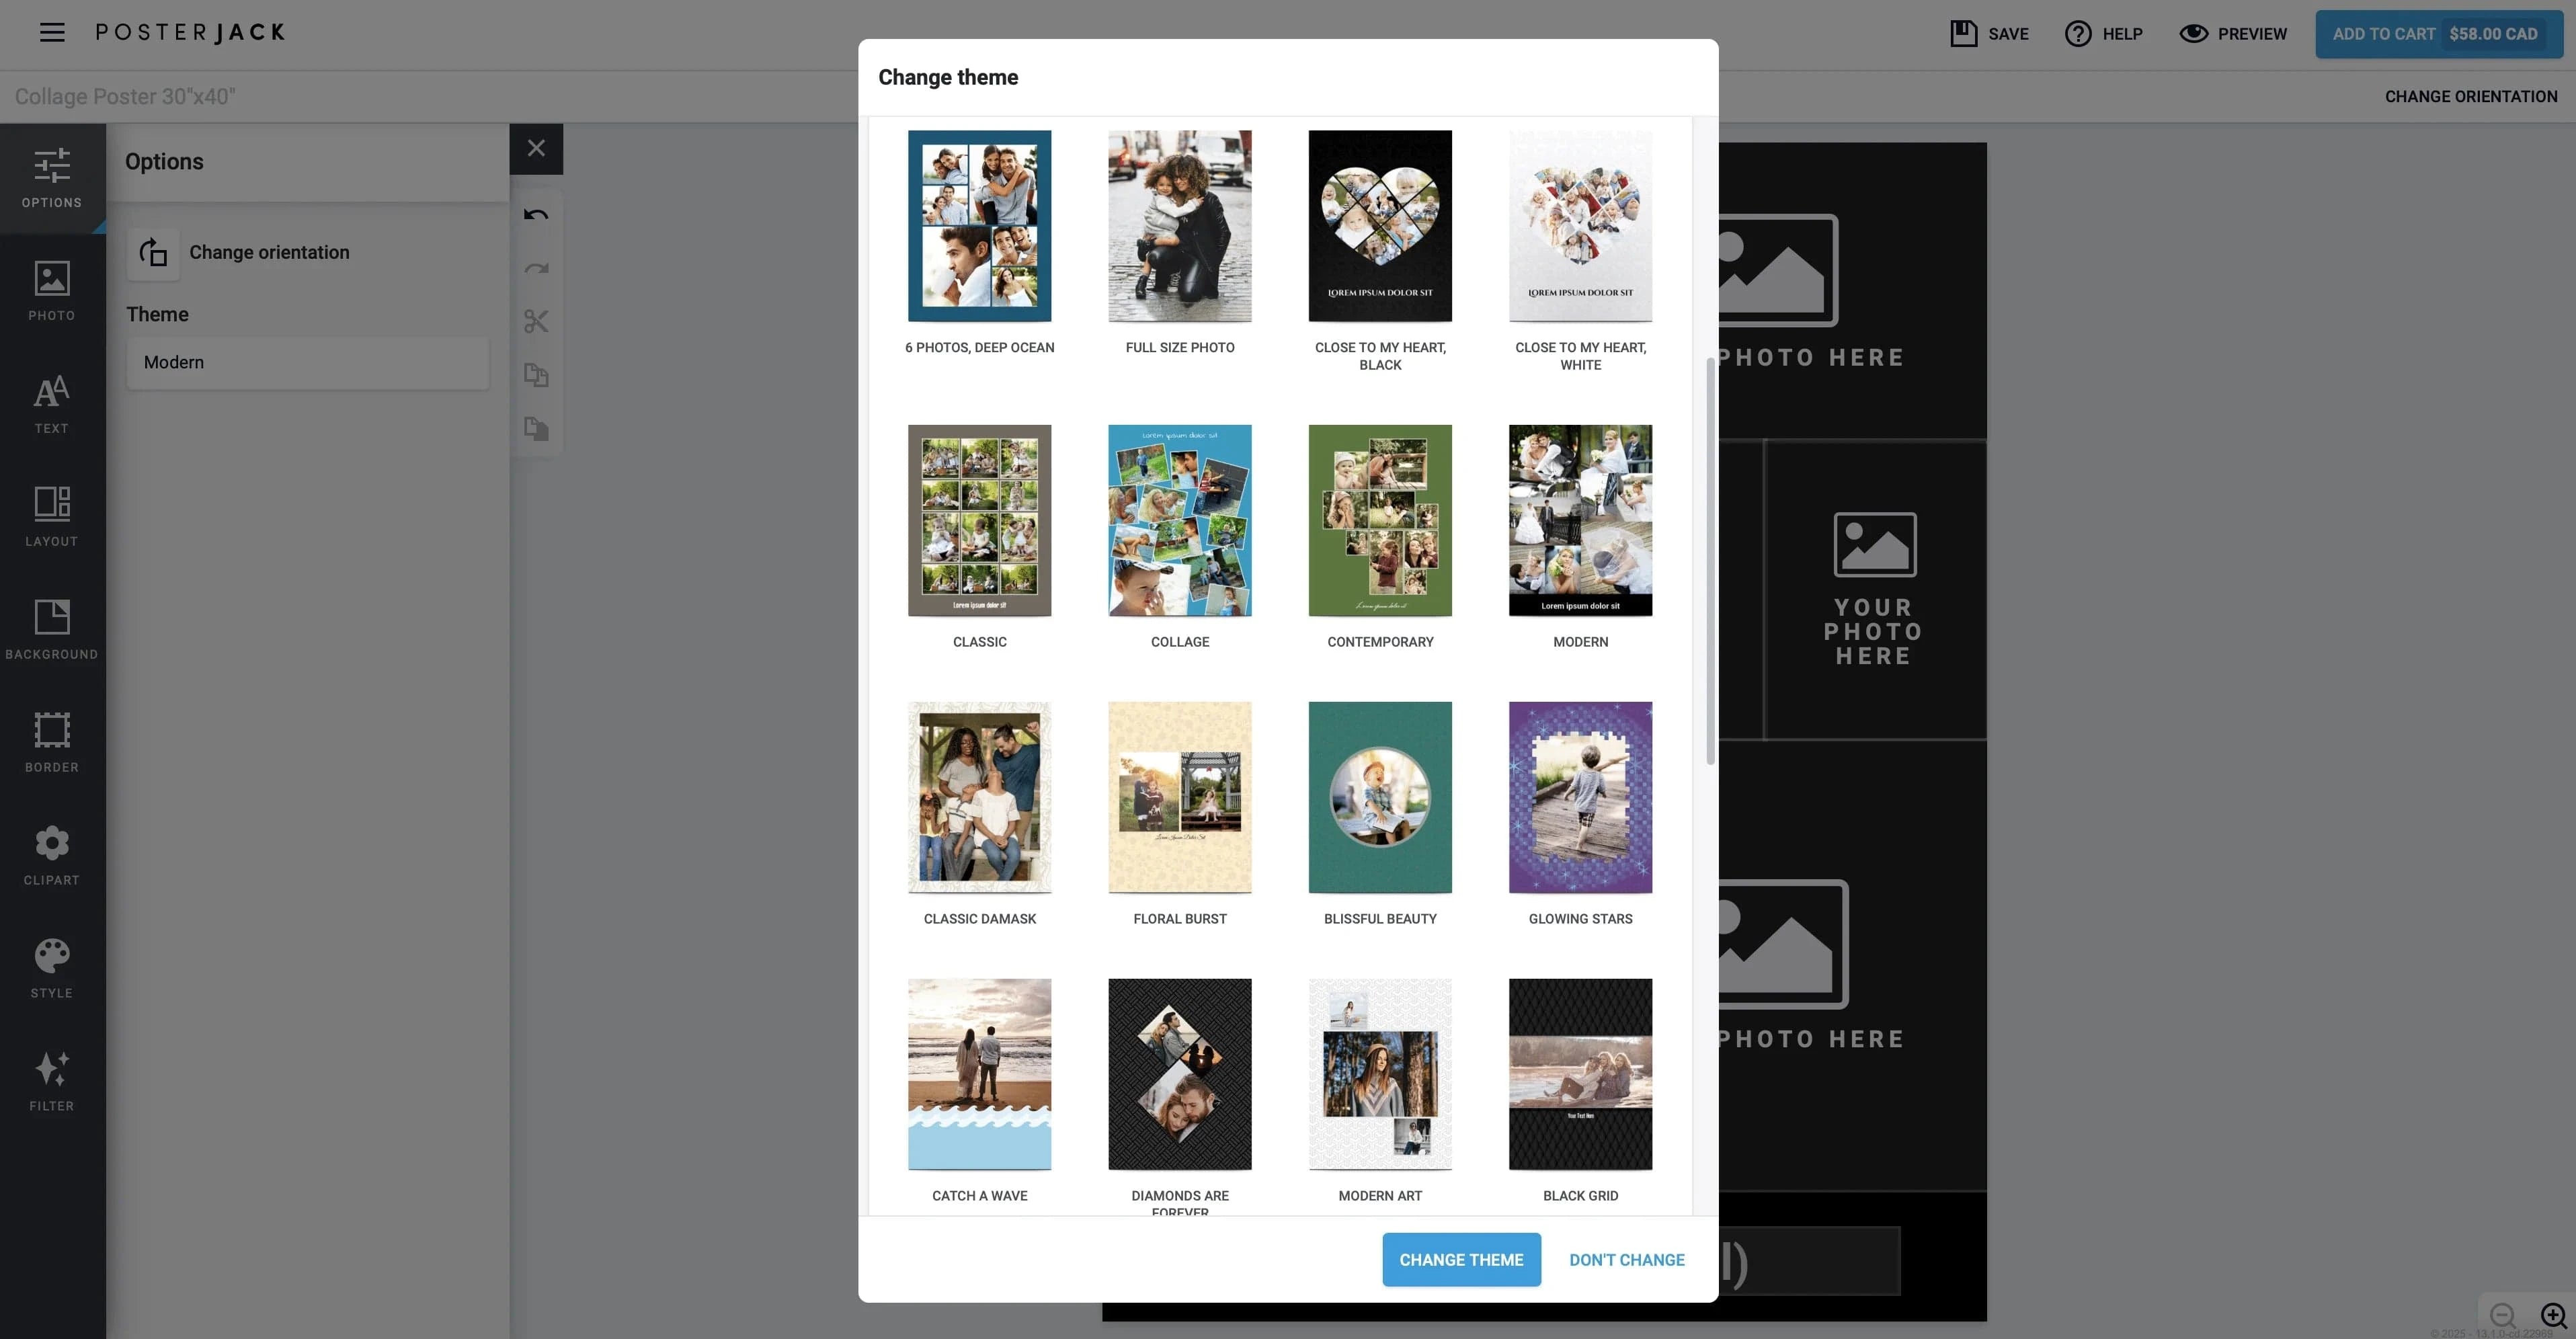
Task: Select the Full Size Photo theme
Action: tap(1180, 226)
